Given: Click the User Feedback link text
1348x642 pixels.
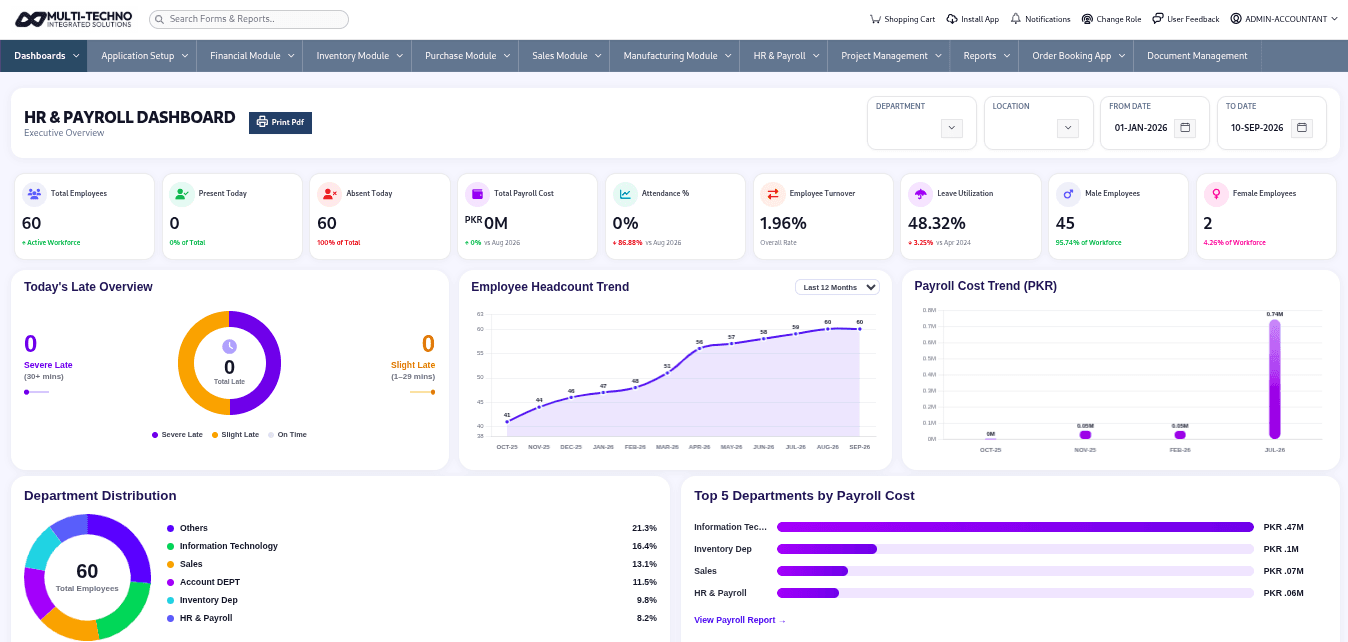Looking at the screenshot, I should click(x=1193, y=19).
